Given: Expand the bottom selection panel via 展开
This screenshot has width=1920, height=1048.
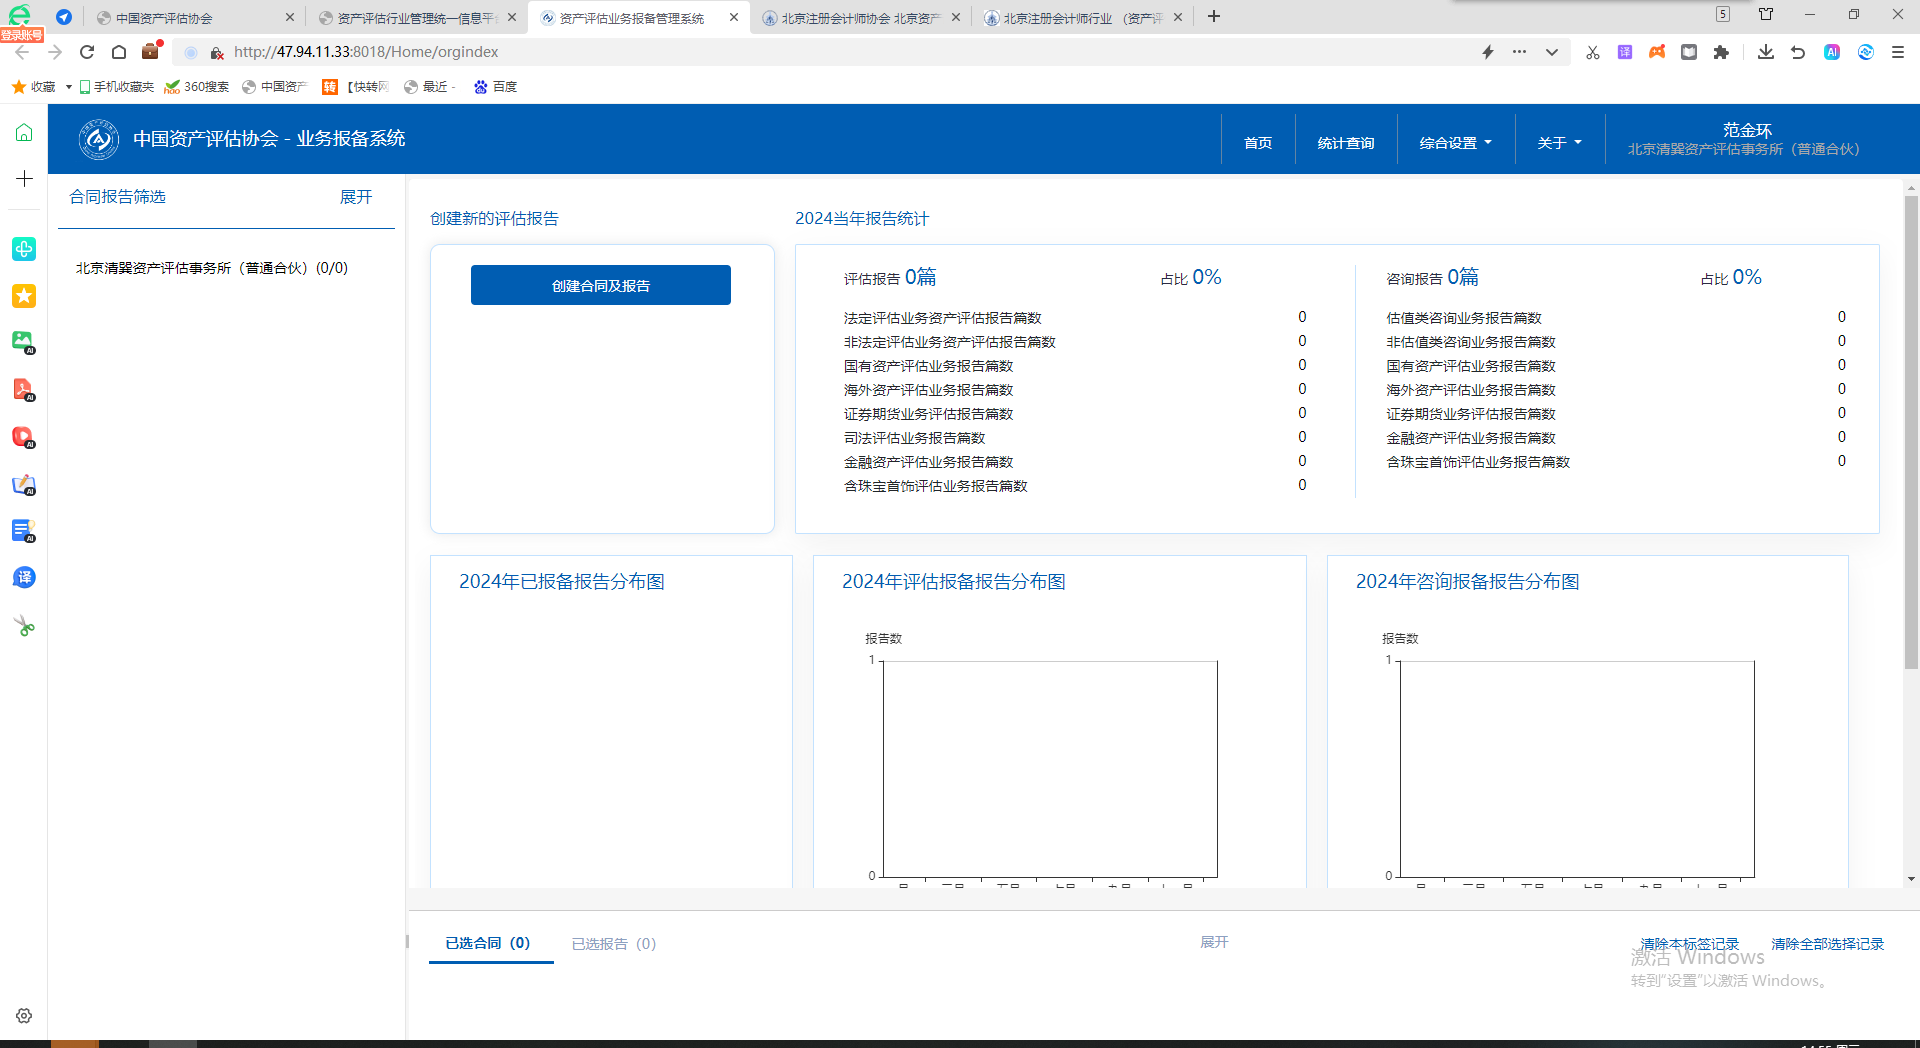Looking at the screenshot, I should coord(1214,942).
